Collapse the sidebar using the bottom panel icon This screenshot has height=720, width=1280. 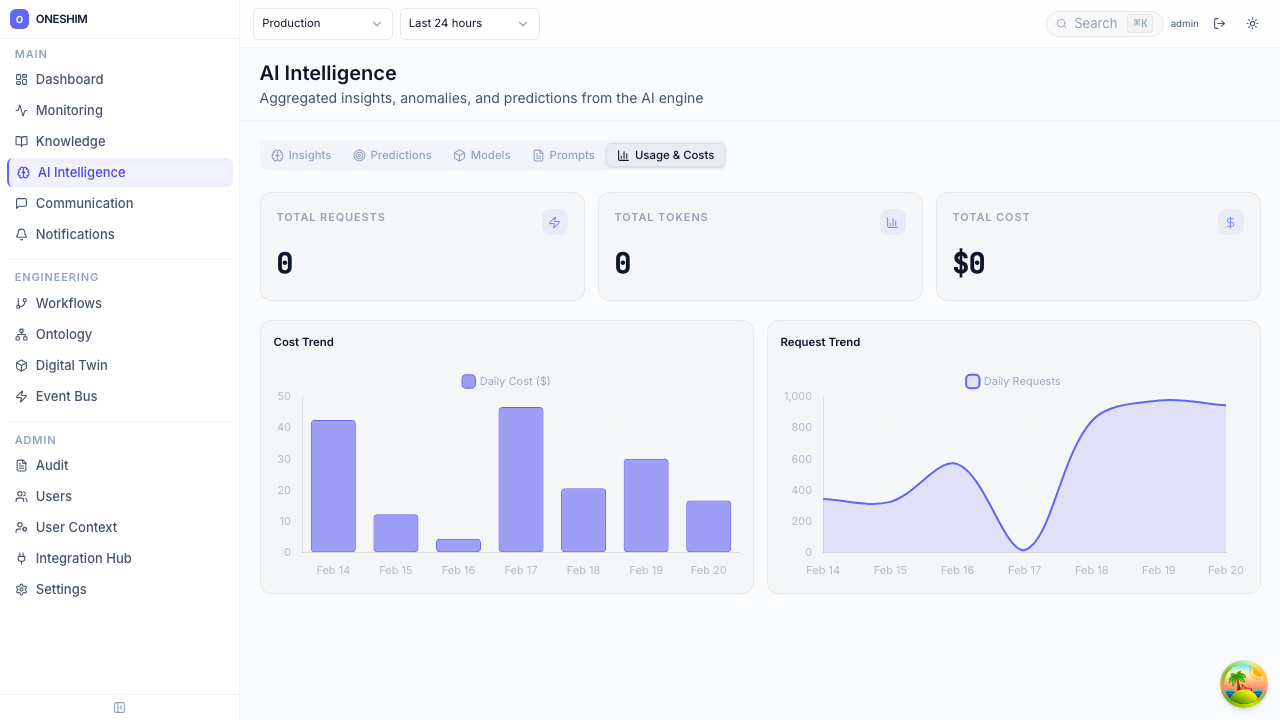pos(119,708)
